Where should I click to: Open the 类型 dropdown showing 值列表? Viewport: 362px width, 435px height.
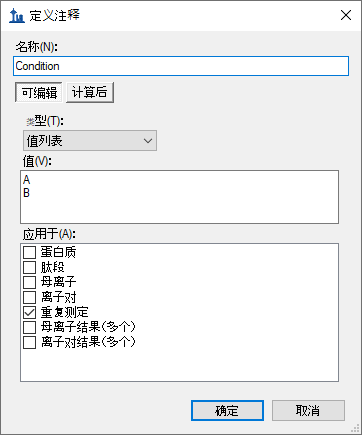pyautogui.click(x=90, y=141)
